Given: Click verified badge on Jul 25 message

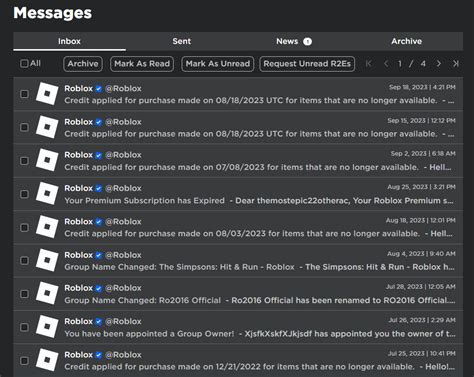Looking at the screenshot, I should tap(99, 355).
